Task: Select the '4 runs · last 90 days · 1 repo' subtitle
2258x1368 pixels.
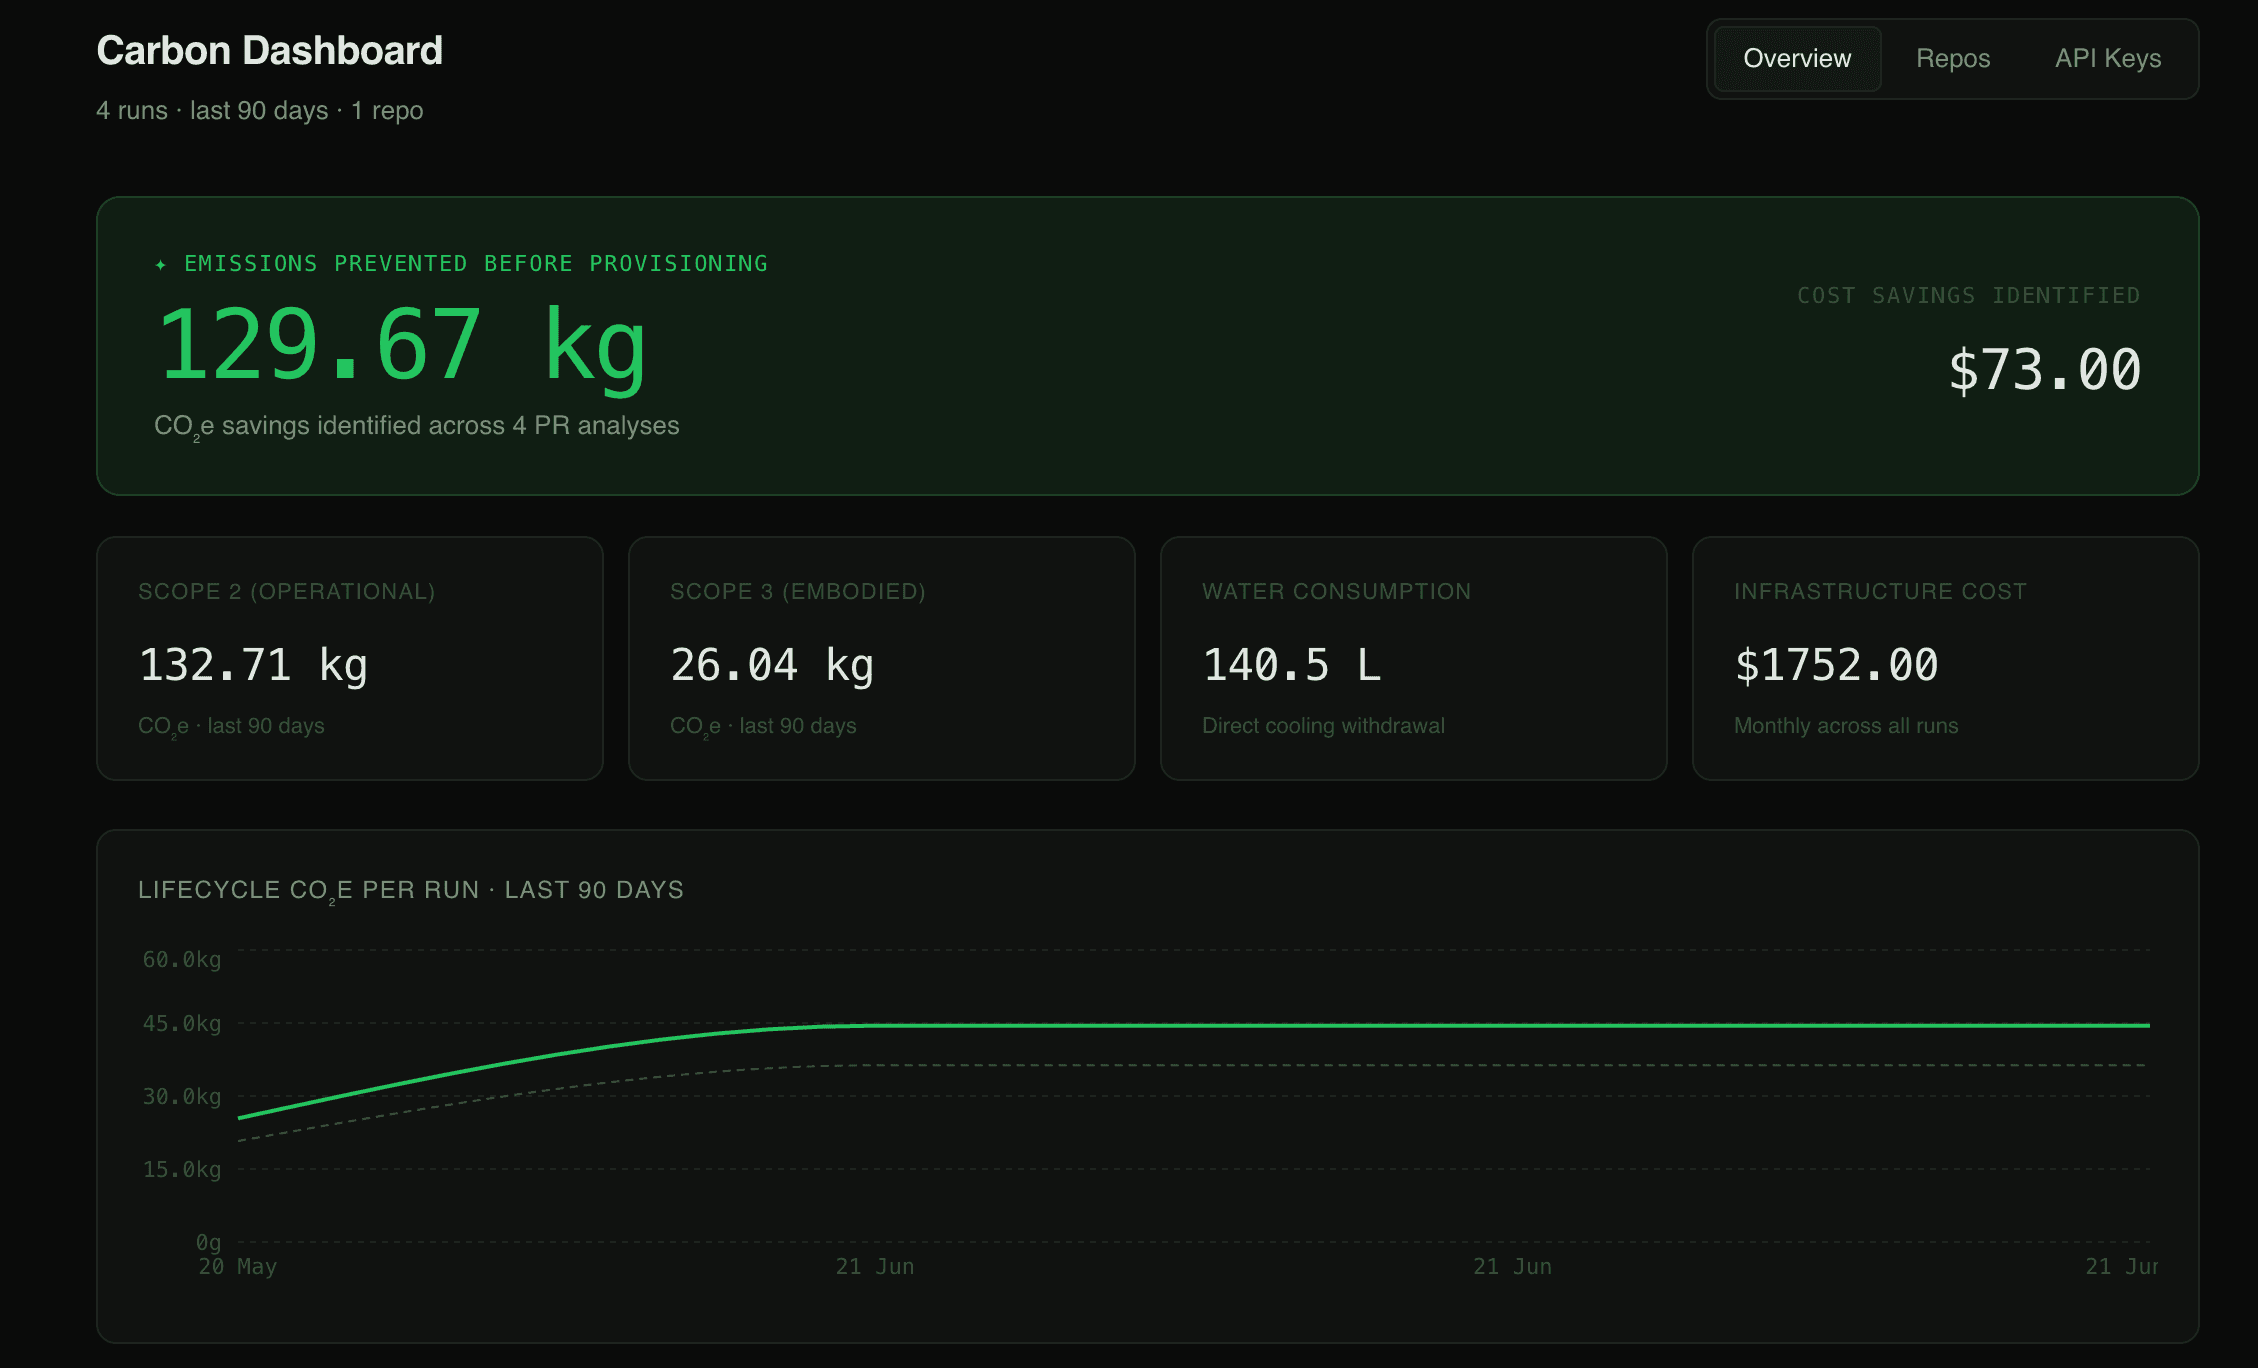Action: point(260,110)
